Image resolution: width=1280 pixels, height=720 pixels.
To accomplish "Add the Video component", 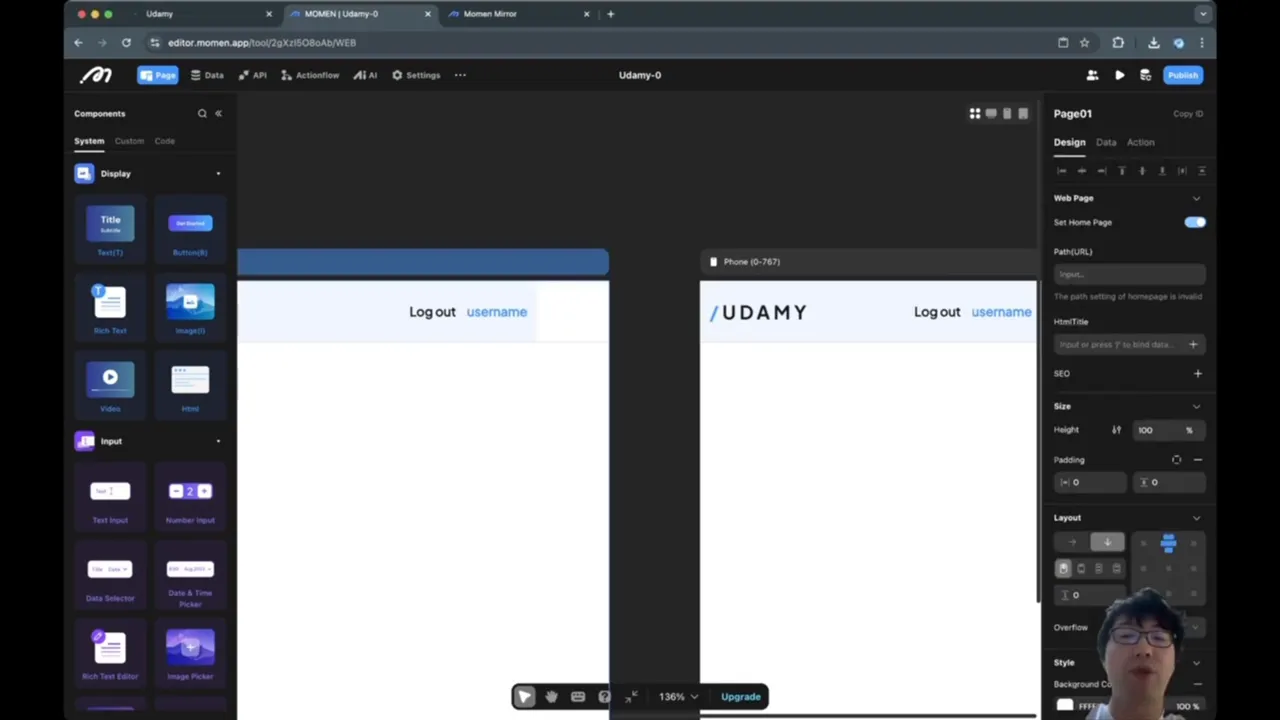I will coord(110,387).
